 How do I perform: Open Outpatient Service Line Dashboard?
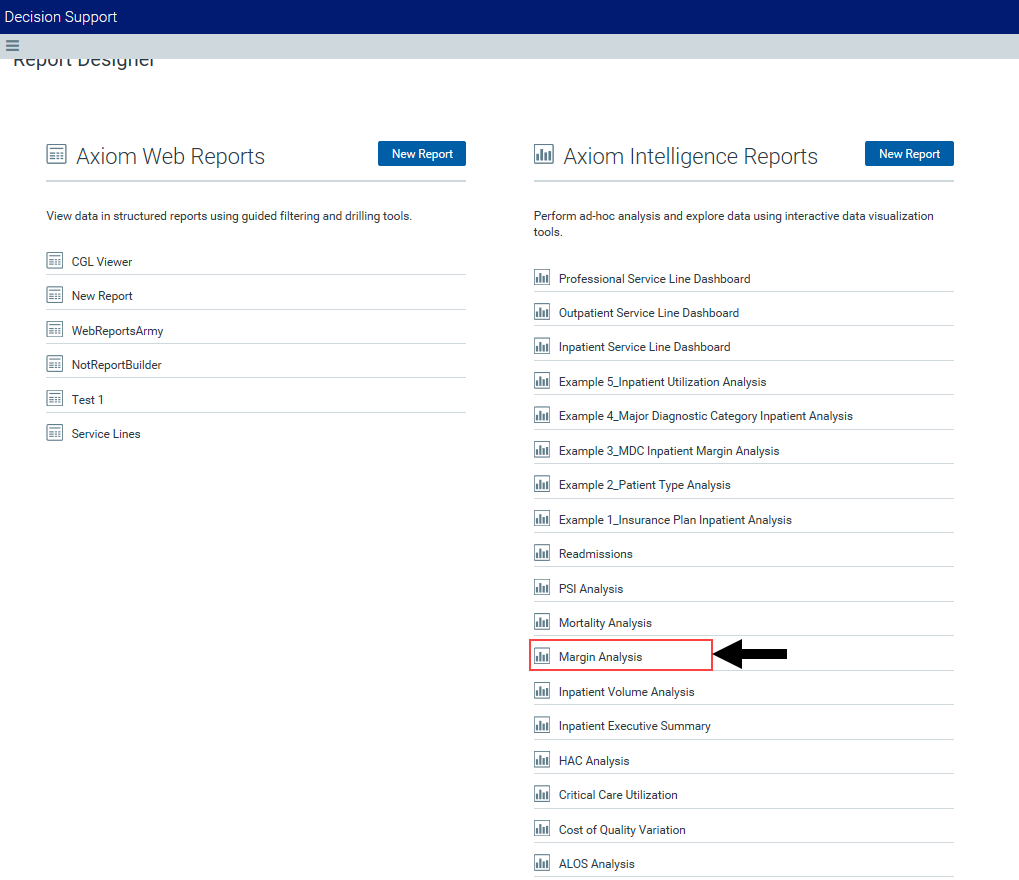coord(649,313)
